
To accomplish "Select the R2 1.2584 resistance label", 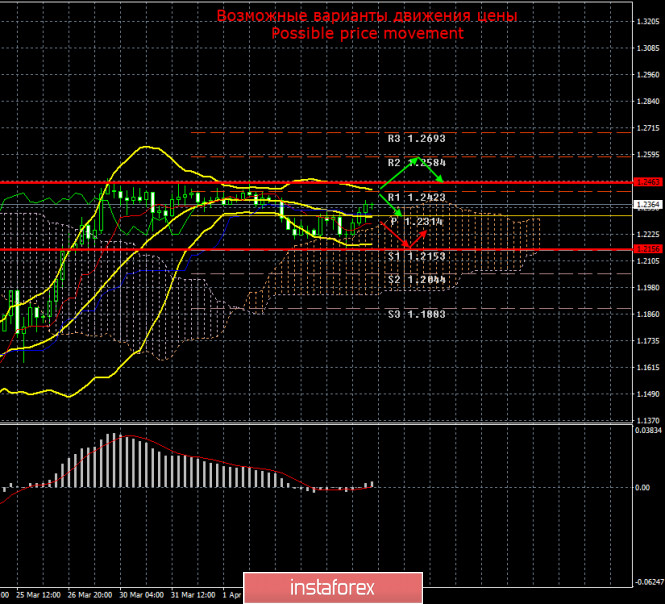I will tap(416, 161).
